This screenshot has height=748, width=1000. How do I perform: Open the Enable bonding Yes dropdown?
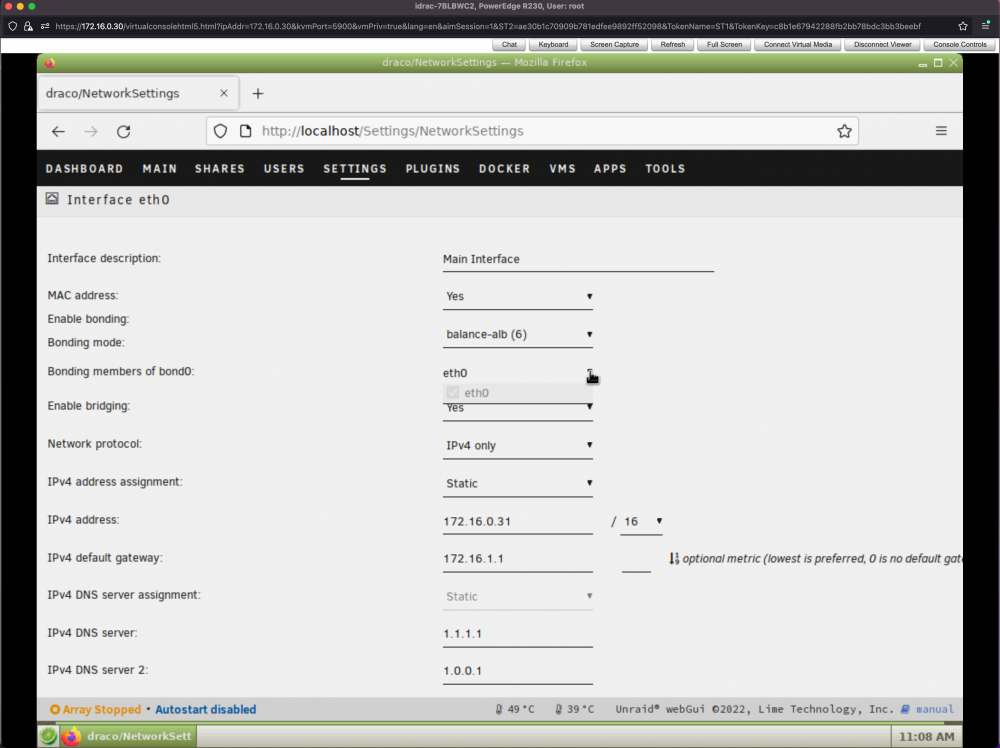point(517,297)
